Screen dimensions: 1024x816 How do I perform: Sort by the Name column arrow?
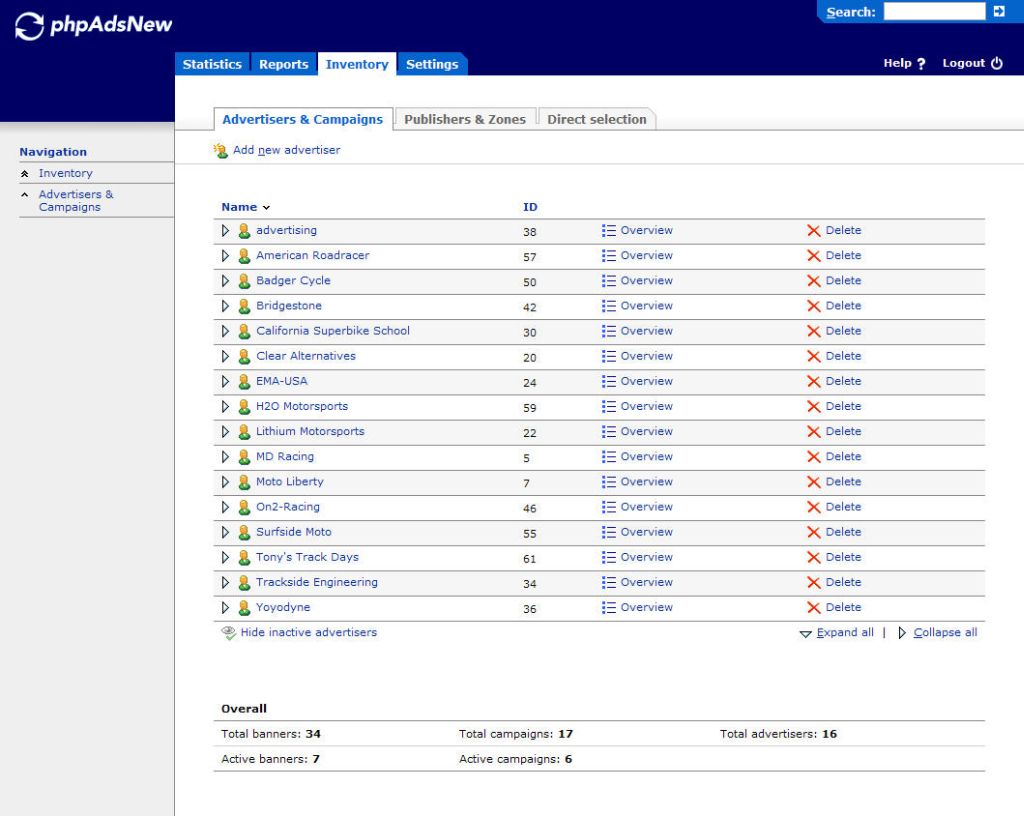click(x=266, y=208)
